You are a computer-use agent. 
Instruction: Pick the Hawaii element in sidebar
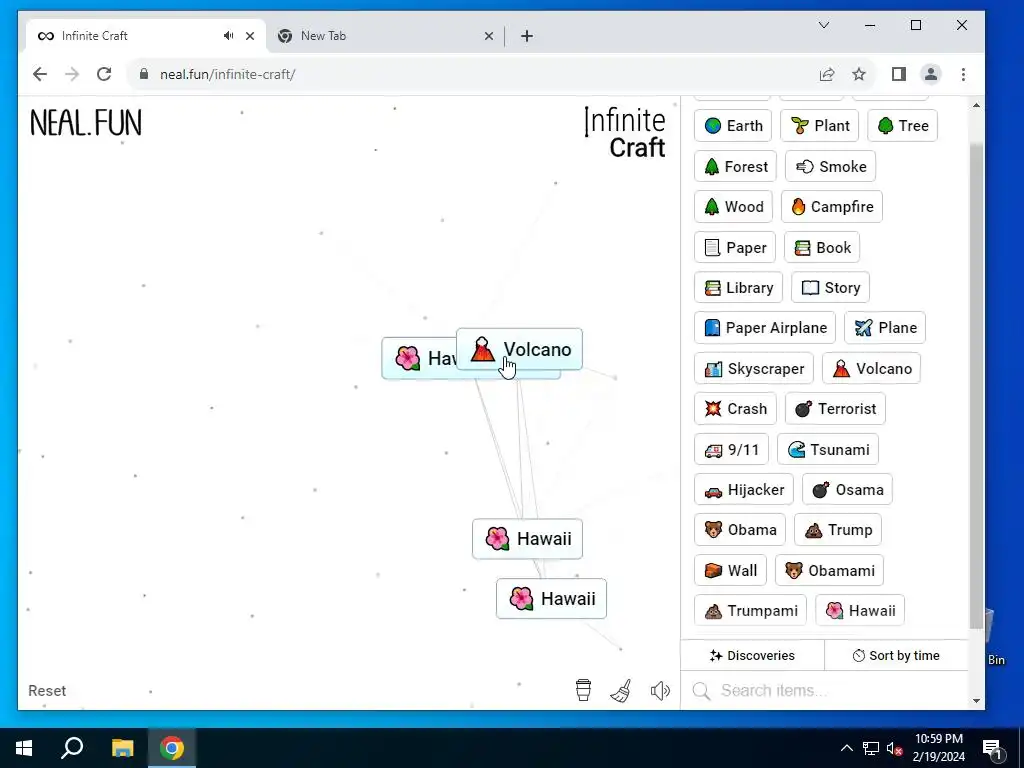point(860,610)
